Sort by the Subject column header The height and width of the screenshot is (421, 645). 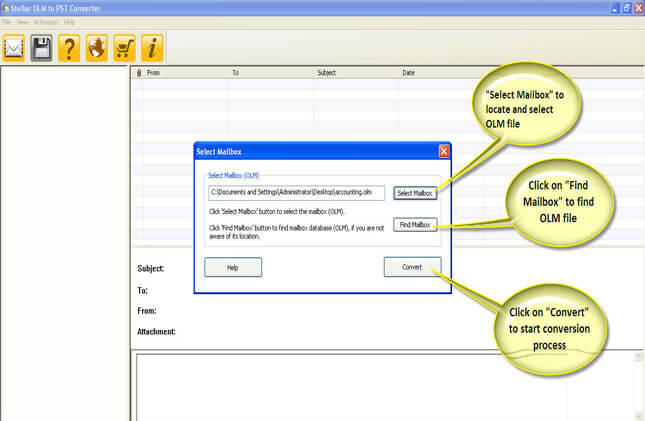tap(356, 73)
